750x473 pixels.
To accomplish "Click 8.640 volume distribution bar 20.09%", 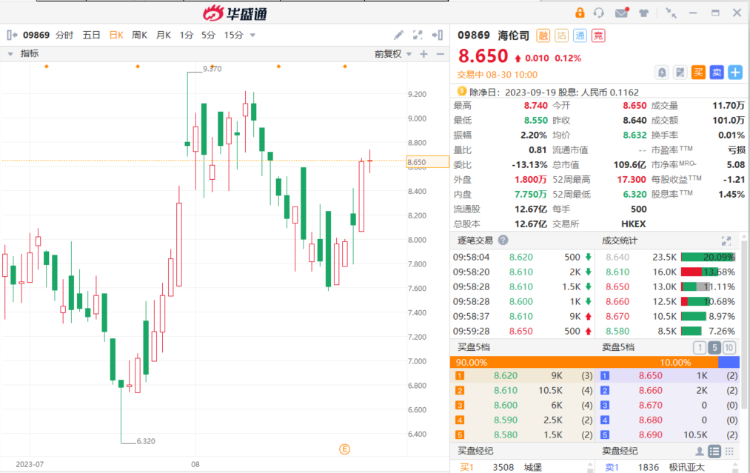I will (x=707, y=257).
